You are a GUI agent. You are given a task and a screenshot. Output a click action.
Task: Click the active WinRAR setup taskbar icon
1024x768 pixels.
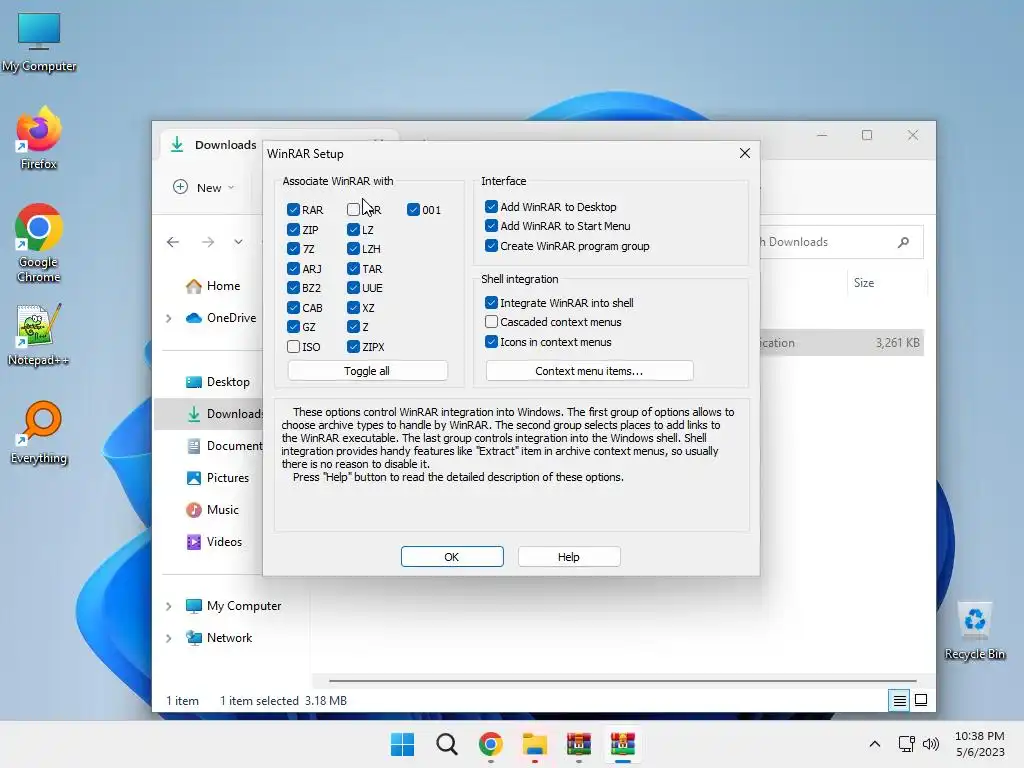point(622,744)
